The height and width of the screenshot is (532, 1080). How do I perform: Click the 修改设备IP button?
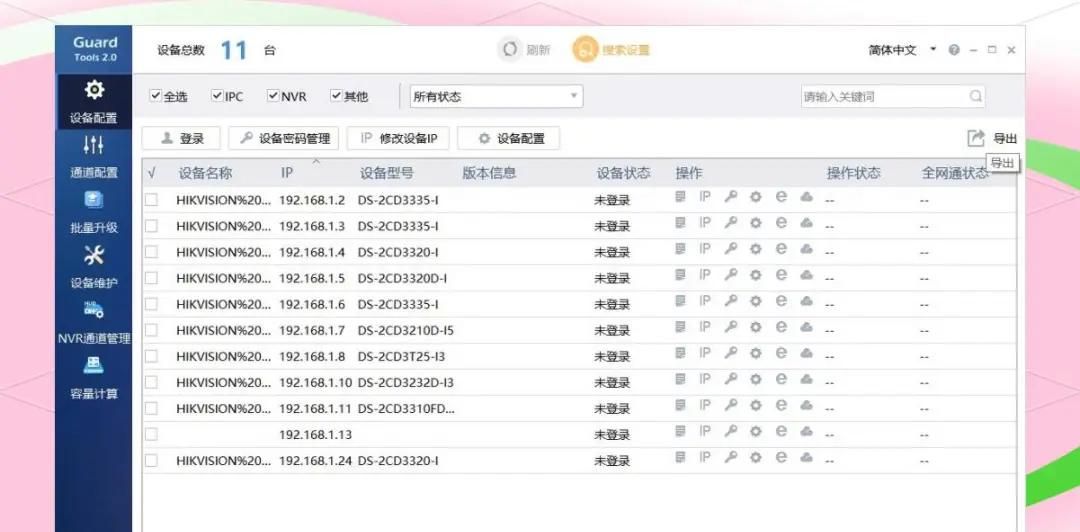click(x=398, y=139)
